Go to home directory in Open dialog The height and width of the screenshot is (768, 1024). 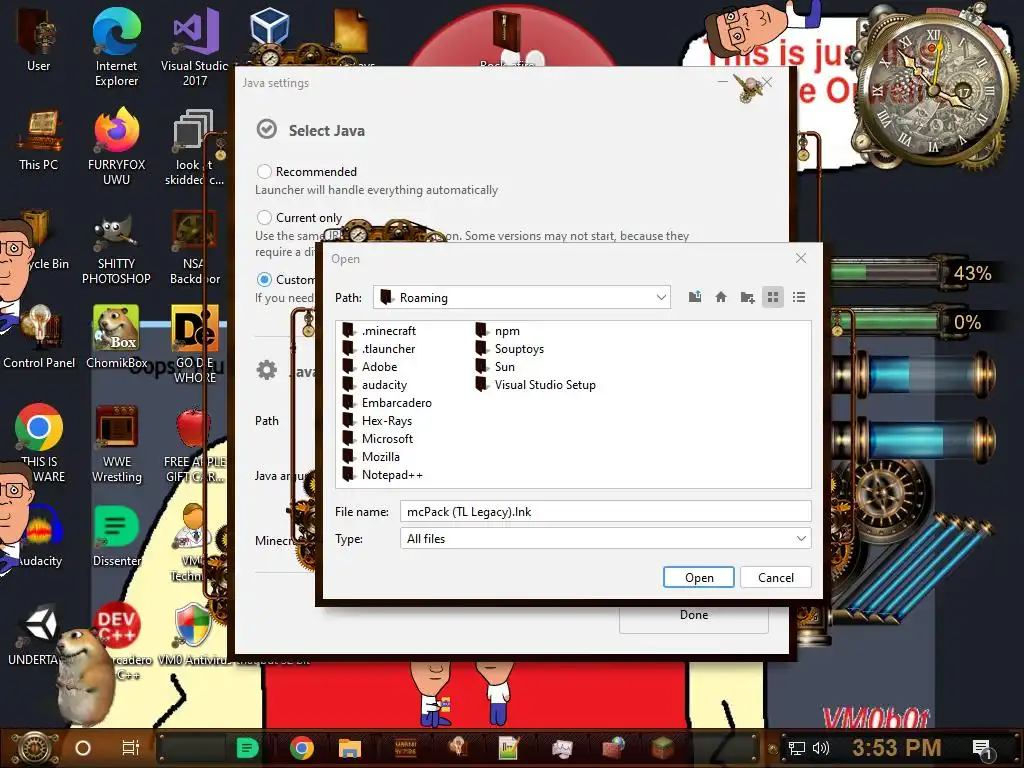coord(721,297)
